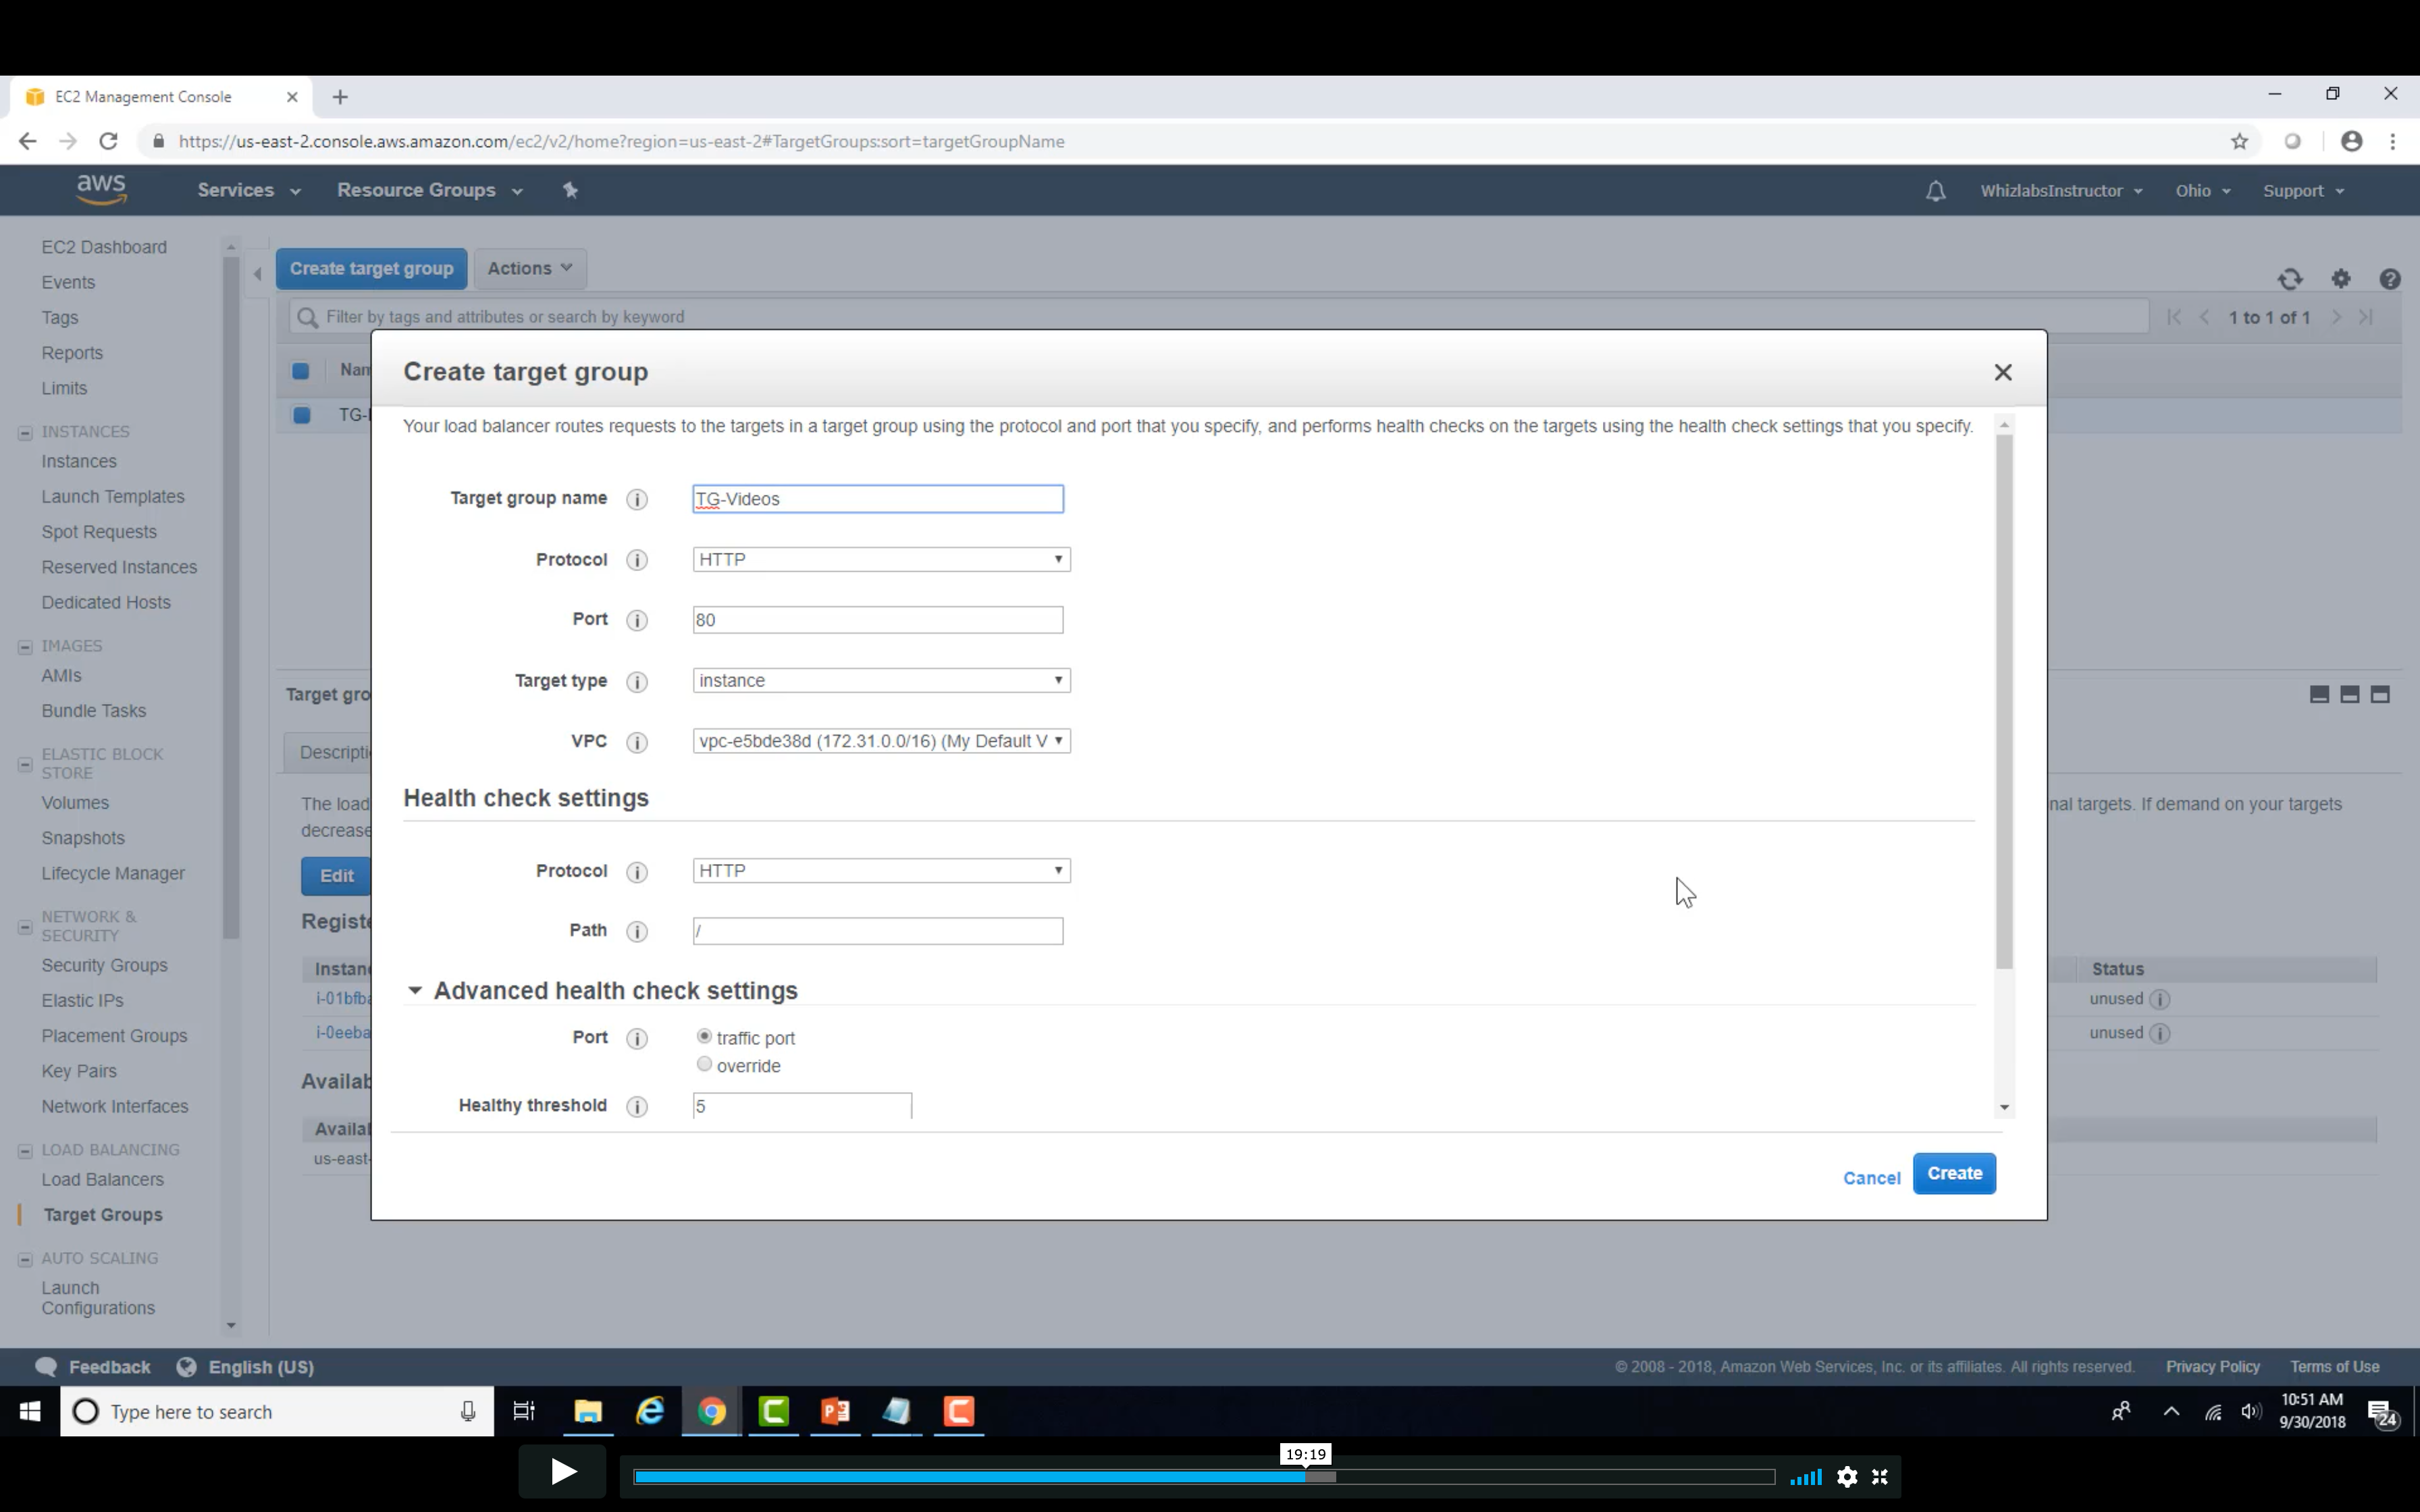This screenshot has height=1512, width=2420.
Task: Toggle the select-all checkbox in table header
Action: click(300, 371)
